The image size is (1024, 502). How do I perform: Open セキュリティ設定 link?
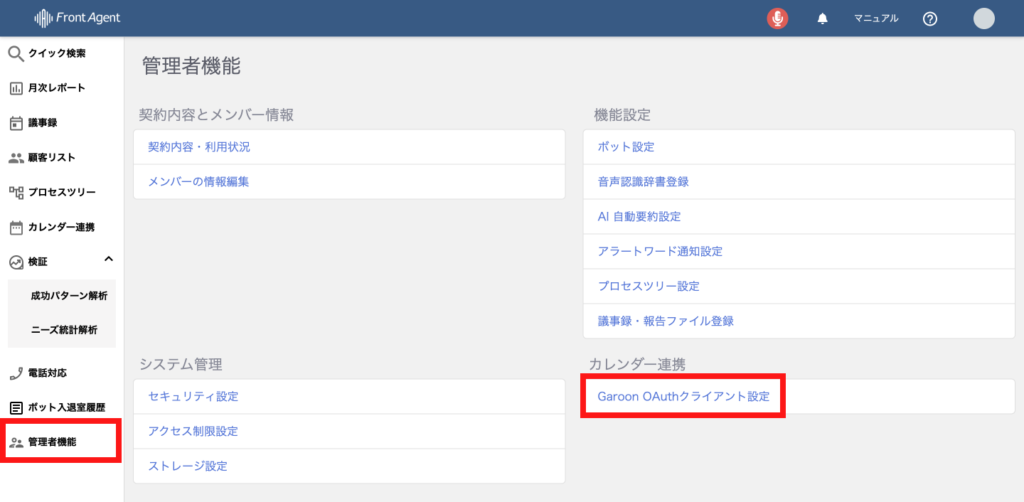193,396
